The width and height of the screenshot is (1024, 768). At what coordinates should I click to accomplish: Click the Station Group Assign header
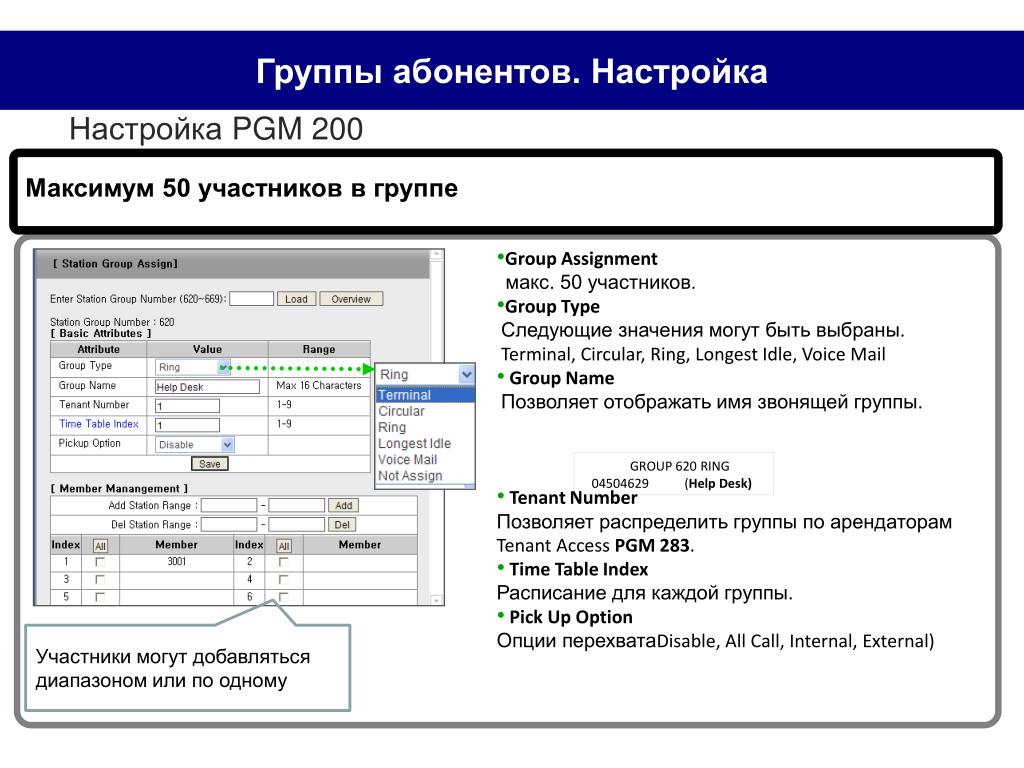tap(115, 264)
